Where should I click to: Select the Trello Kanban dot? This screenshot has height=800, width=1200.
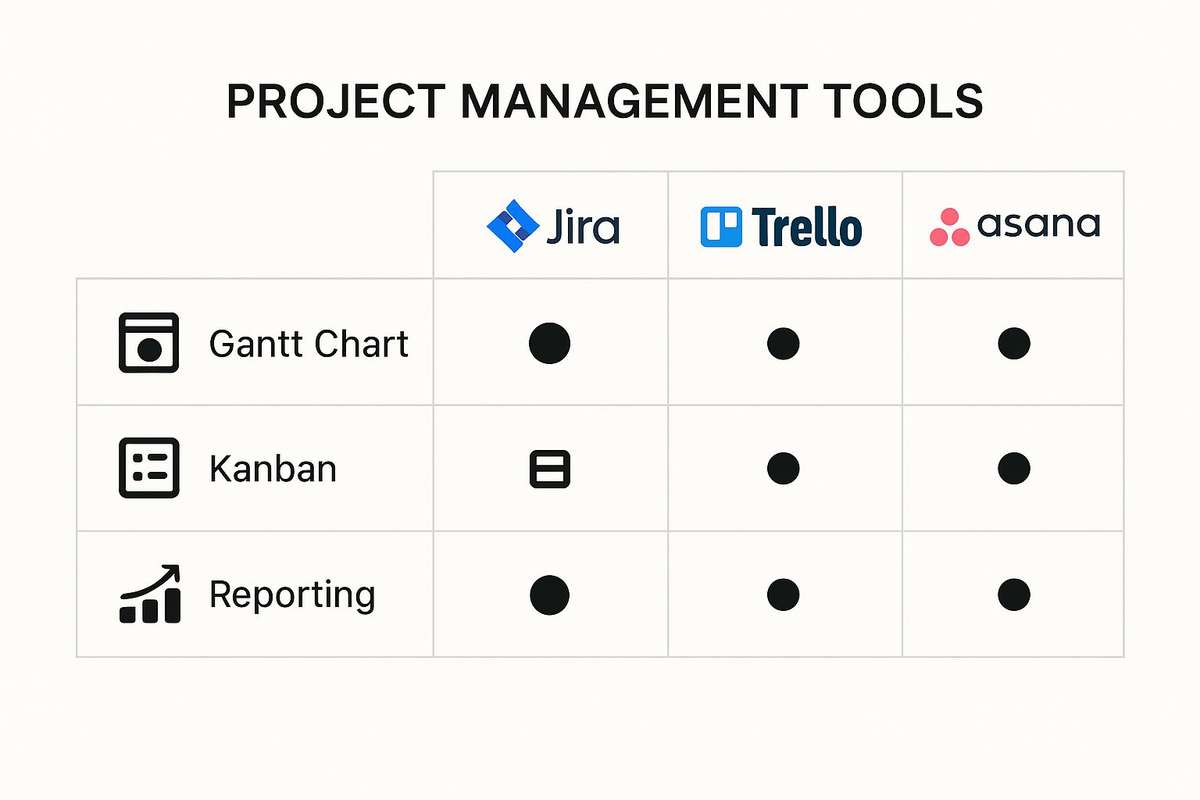[783, 468]
